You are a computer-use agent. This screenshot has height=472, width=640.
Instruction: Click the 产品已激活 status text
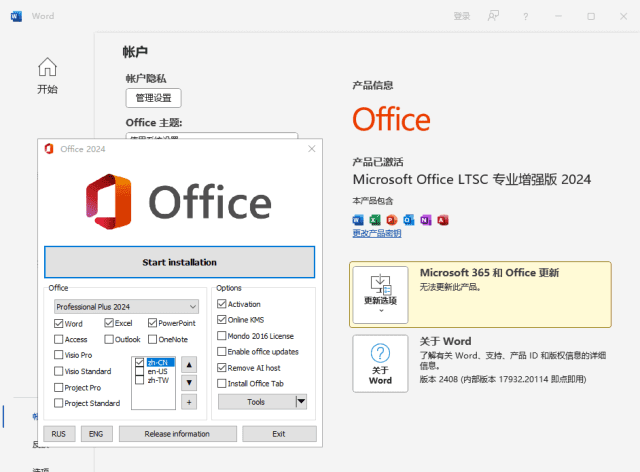tap(378, 162)
